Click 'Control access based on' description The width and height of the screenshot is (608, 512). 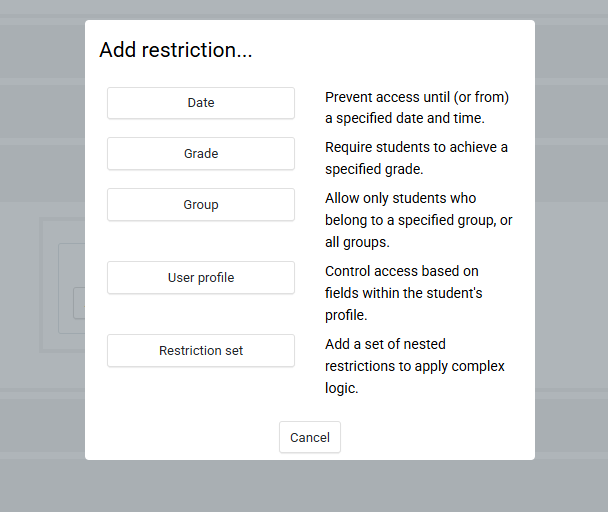(x=402, y=271)
